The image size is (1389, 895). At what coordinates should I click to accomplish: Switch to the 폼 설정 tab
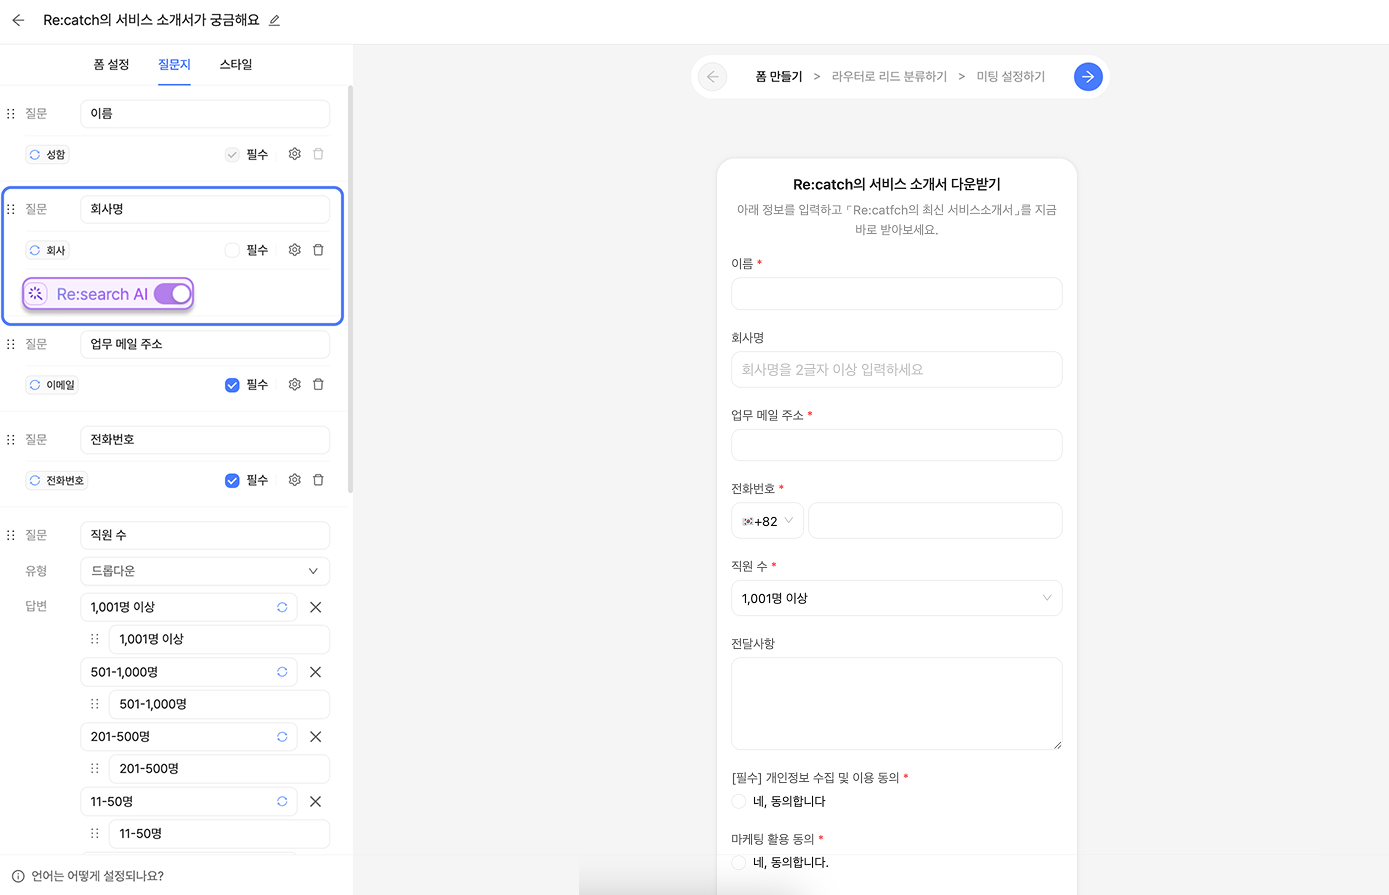[x=111, y=64]
